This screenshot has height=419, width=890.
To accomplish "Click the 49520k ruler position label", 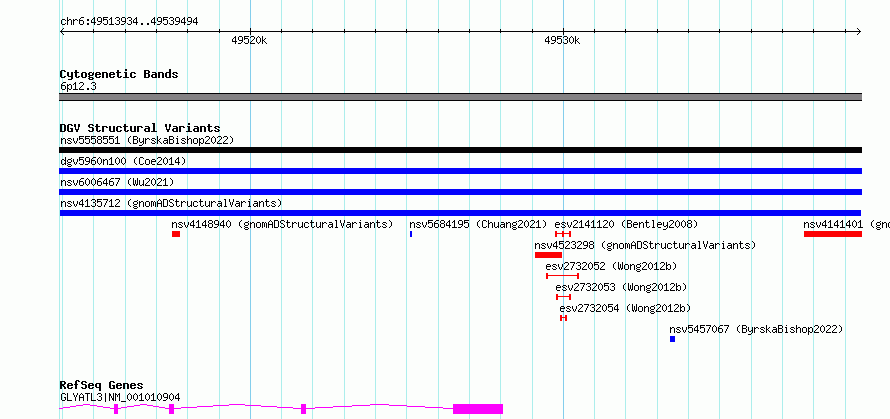I will pos(249,40).
